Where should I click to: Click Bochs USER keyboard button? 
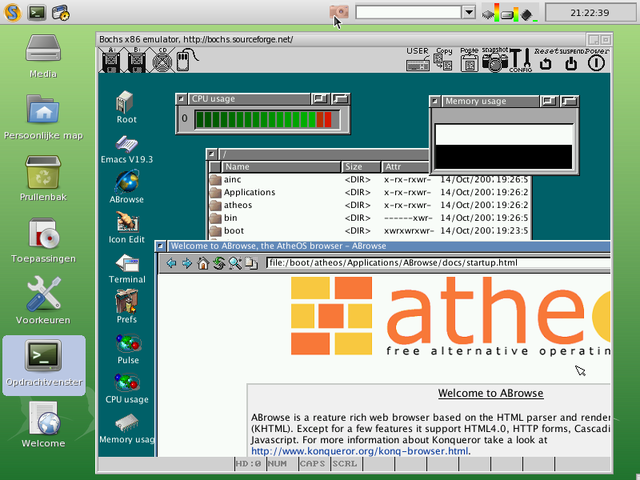[x=418, y=60]
